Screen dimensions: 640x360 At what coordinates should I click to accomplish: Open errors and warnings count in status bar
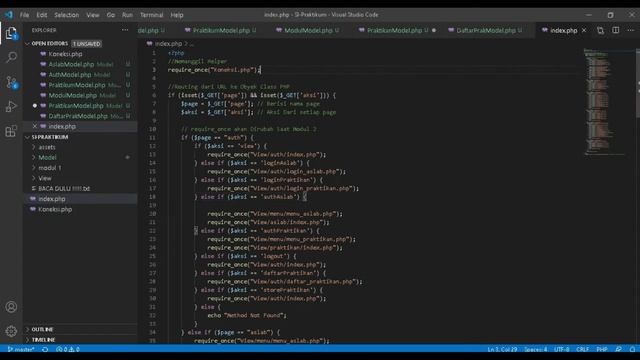click(68, 349)
